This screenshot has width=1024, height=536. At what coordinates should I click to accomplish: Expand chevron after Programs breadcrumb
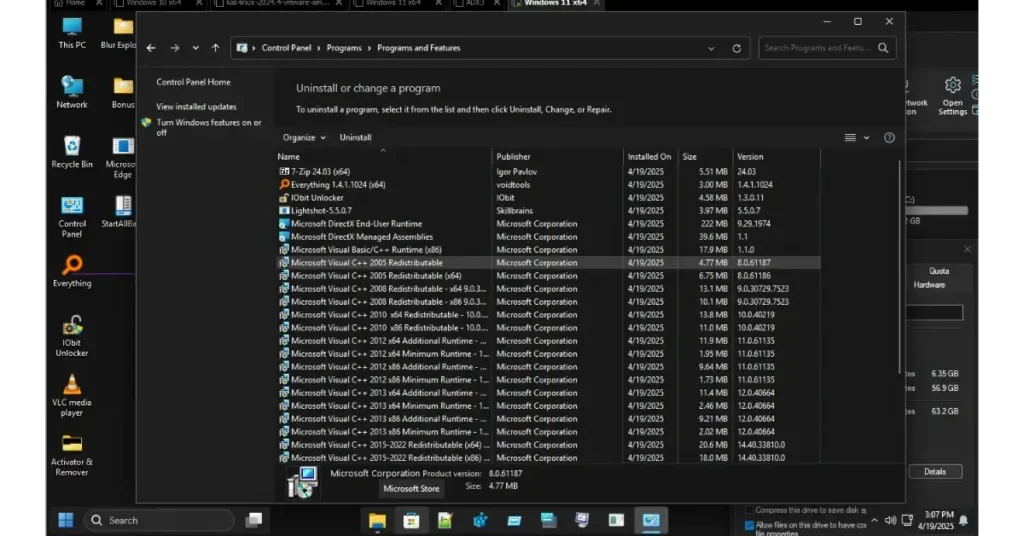[370, 48]
